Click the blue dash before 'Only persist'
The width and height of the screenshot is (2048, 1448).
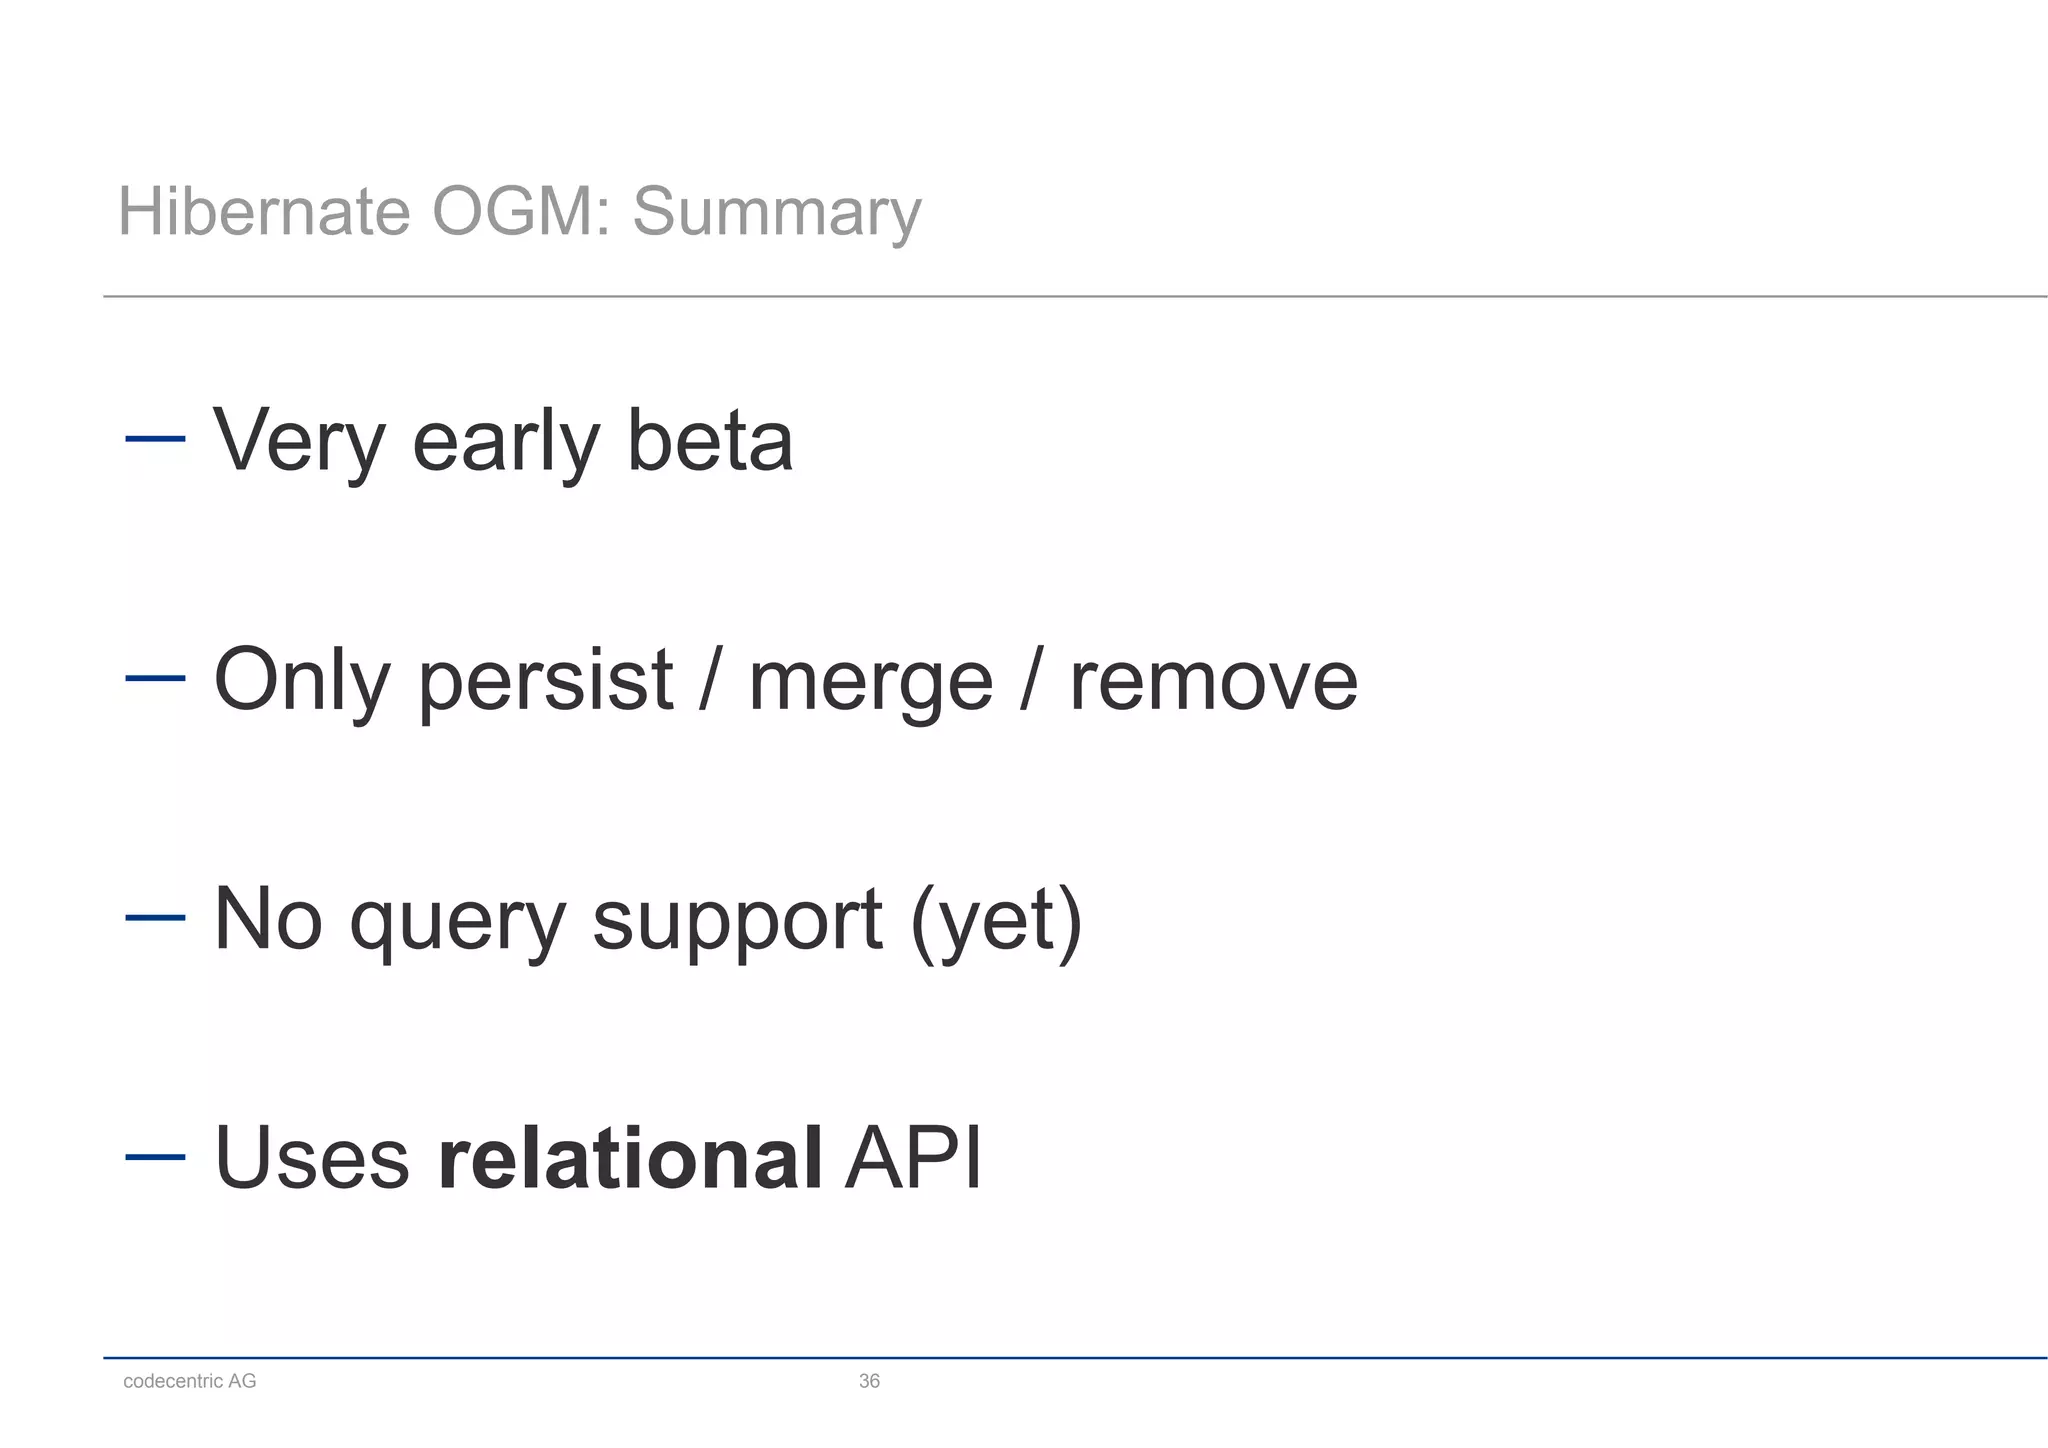tap(155, 678)
